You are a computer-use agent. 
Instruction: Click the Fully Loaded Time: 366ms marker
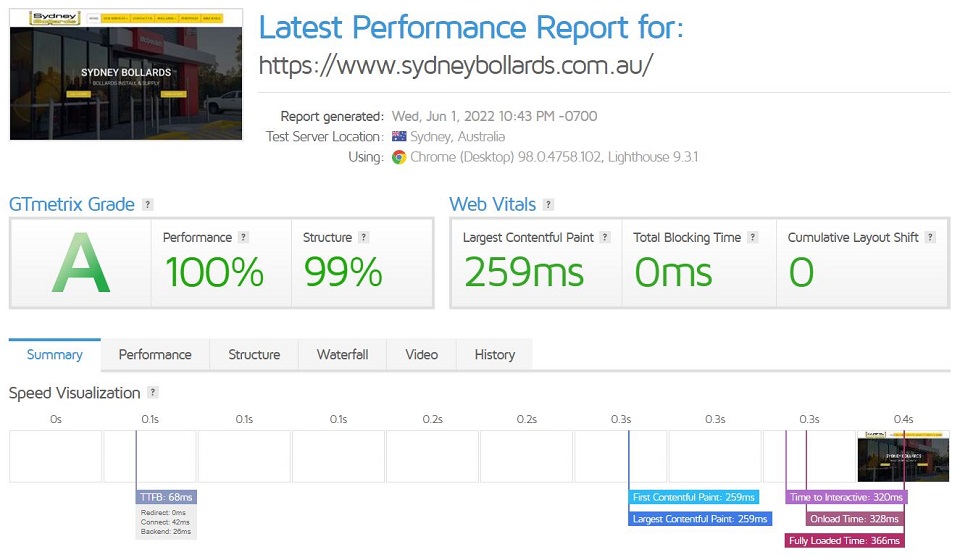[844, 540]
